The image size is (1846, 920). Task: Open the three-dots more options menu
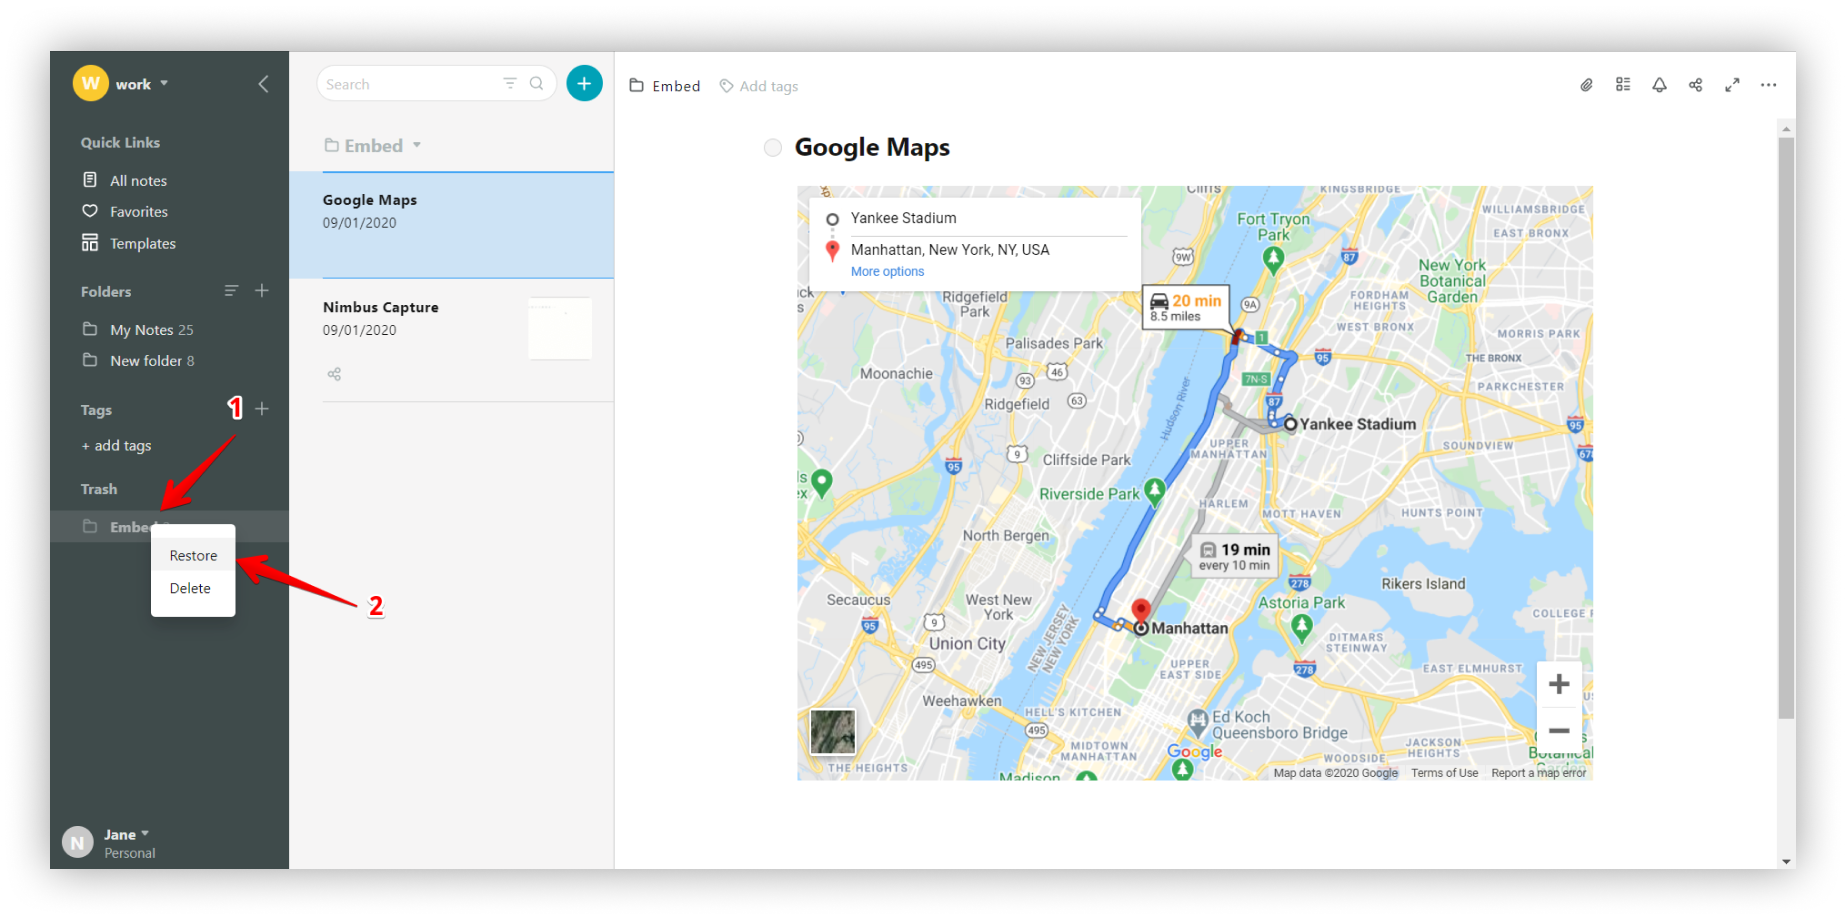click(x=1769, y=85)
